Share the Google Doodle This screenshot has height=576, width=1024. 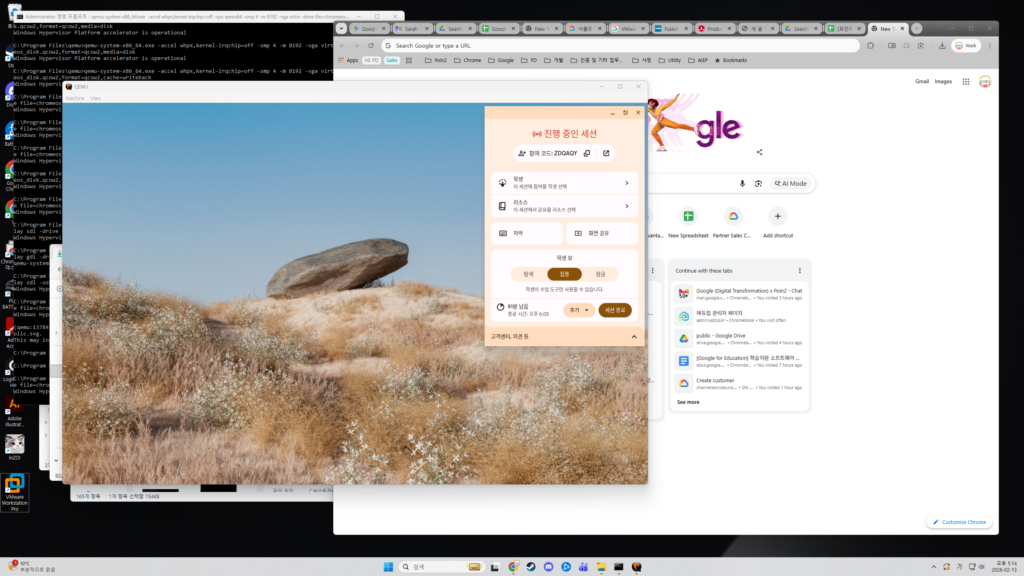(x=760, y=152)
